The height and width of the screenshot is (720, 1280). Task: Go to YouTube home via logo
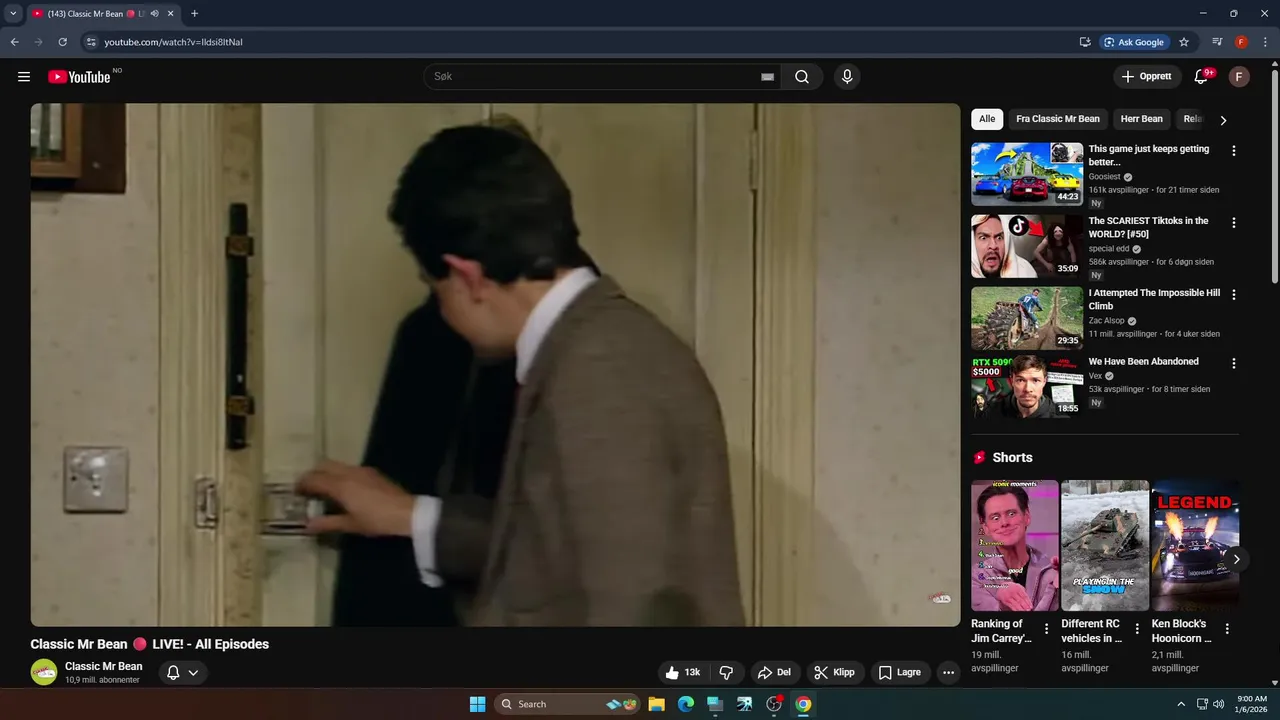click(x=79, y=77)
